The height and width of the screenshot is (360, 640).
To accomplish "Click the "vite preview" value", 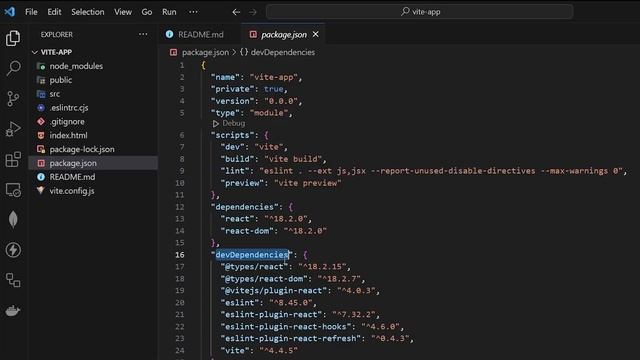I will (307, 183).
